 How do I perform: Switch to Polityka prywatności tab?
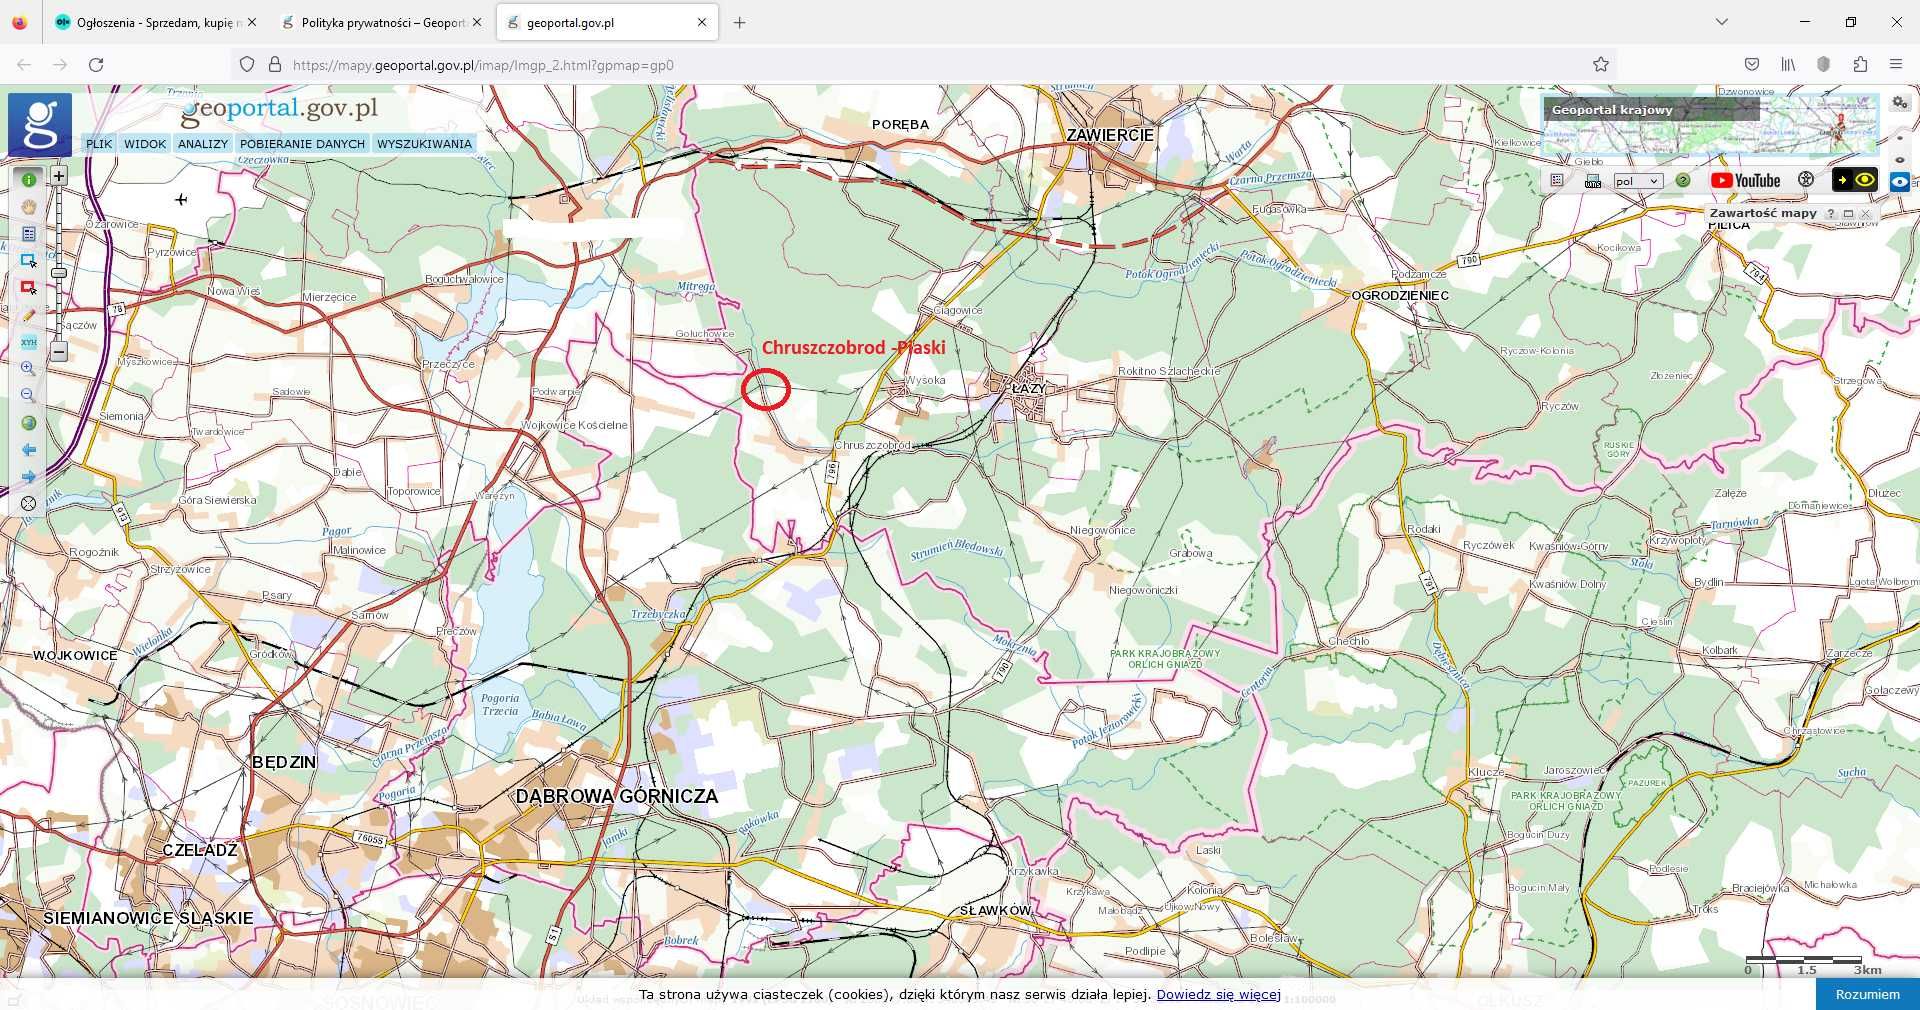click(x=382, y=22)
